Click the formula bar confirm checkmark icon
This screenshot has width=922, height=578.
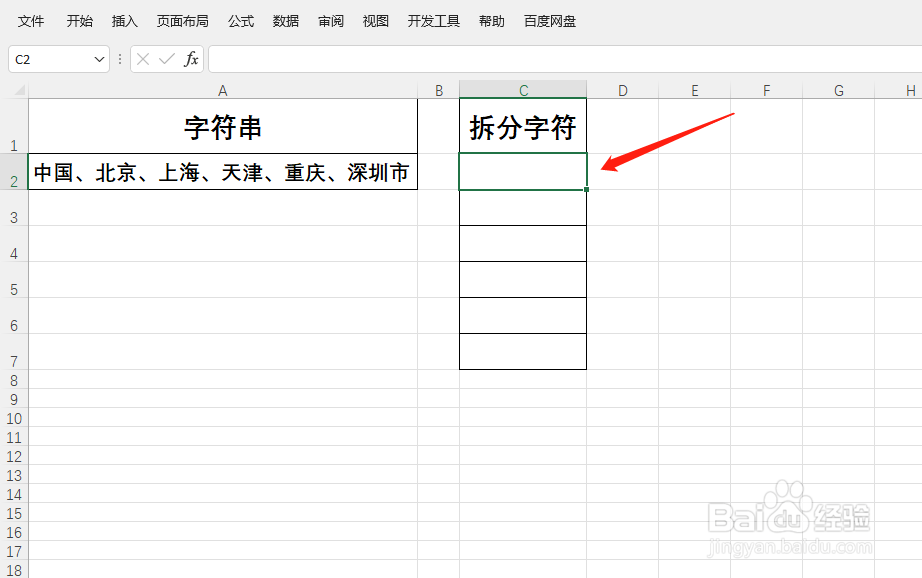pyautogui.click(x=167, y=59)
